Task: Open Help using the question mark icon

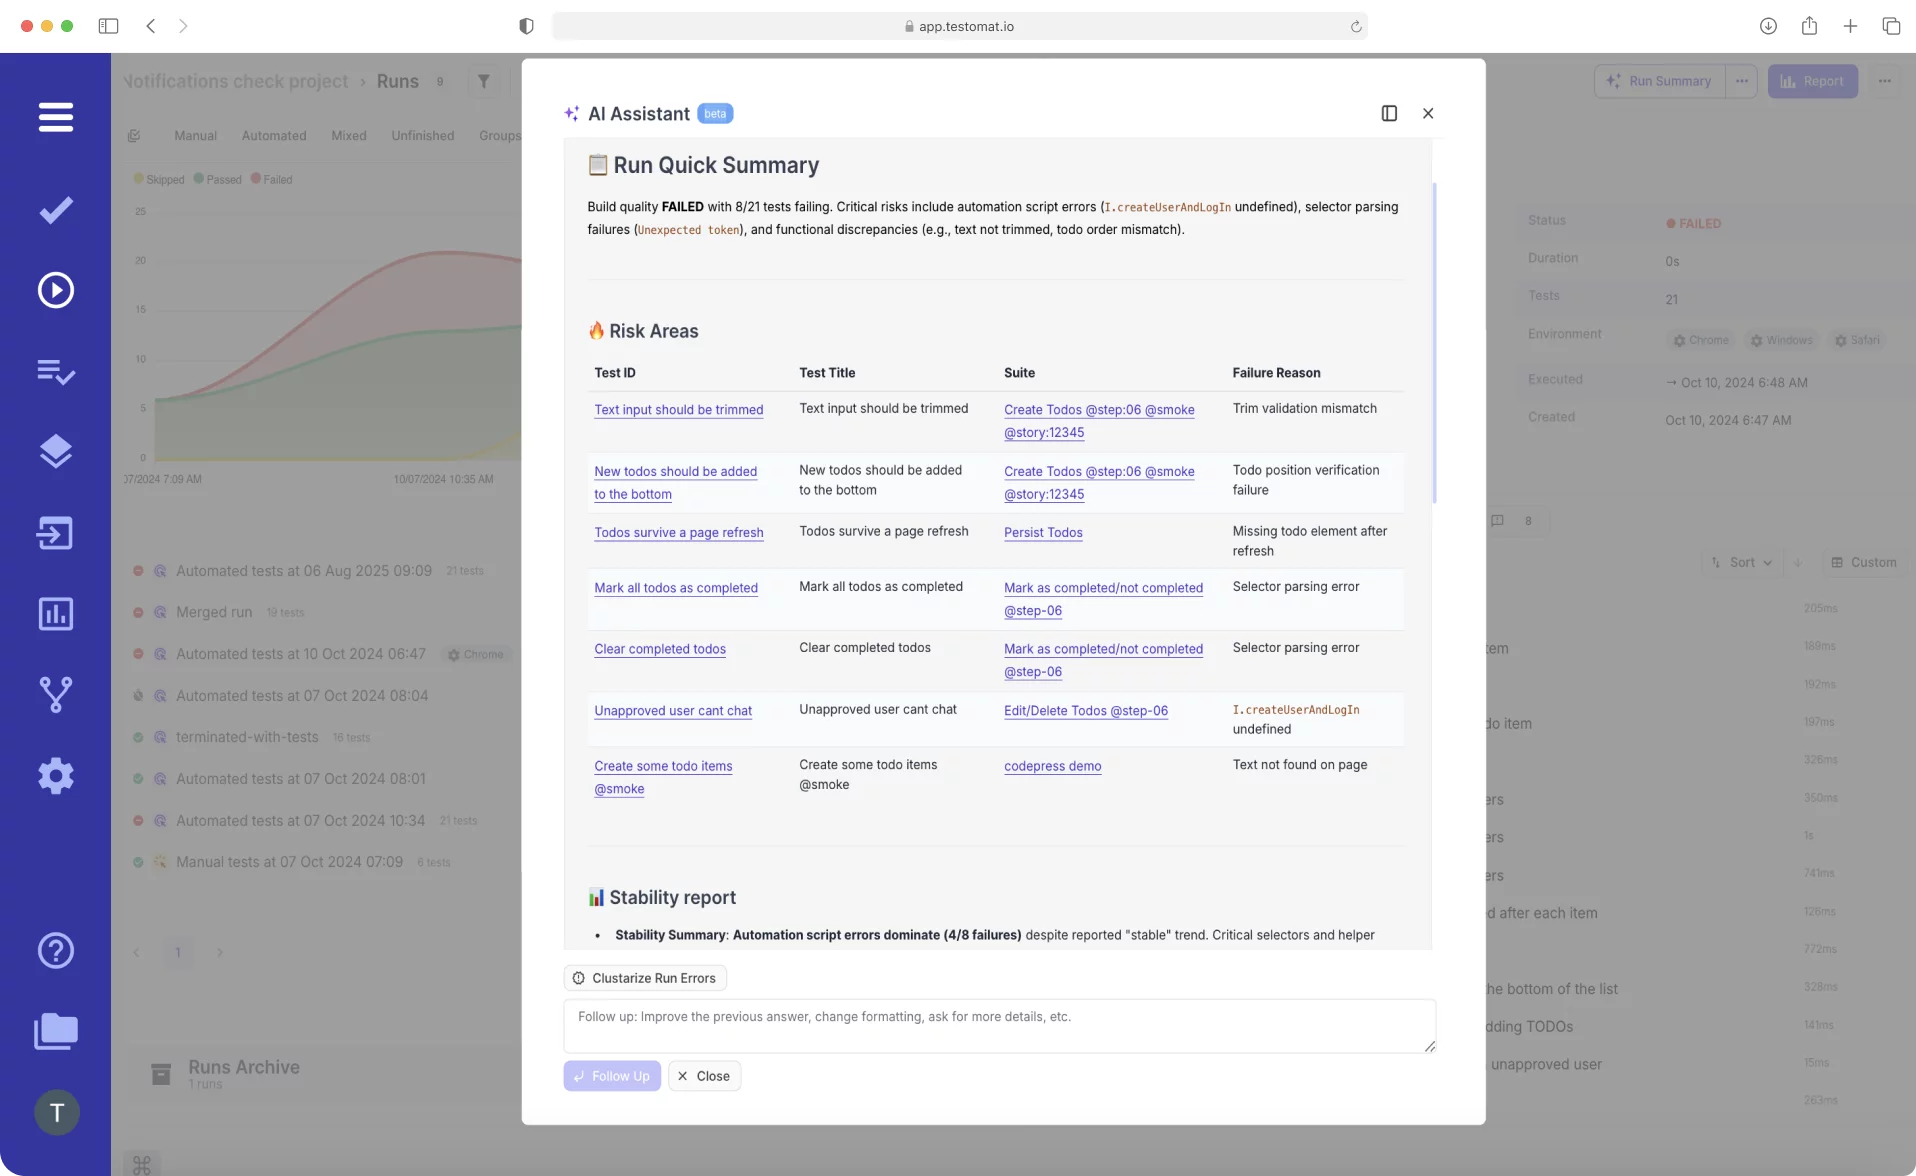Action: pyautogui.click(x=56, y=950)
